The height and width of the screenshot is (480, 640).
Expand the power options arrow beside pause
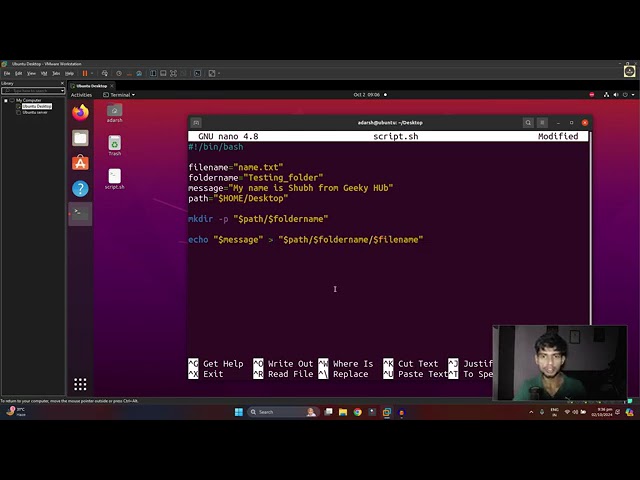(x=92, y=73)
